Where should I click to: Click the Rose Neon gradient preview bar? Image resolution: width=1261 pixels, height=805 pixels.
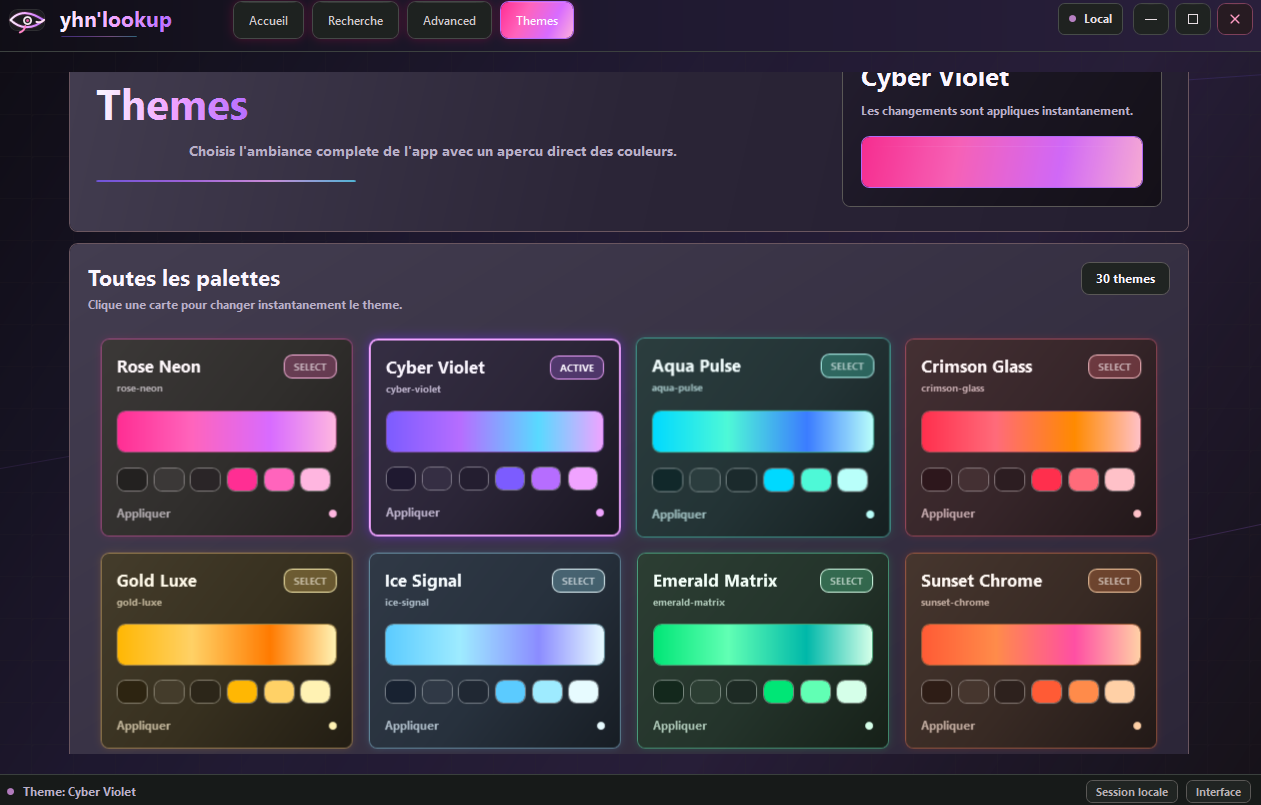[x=227, y=432]
